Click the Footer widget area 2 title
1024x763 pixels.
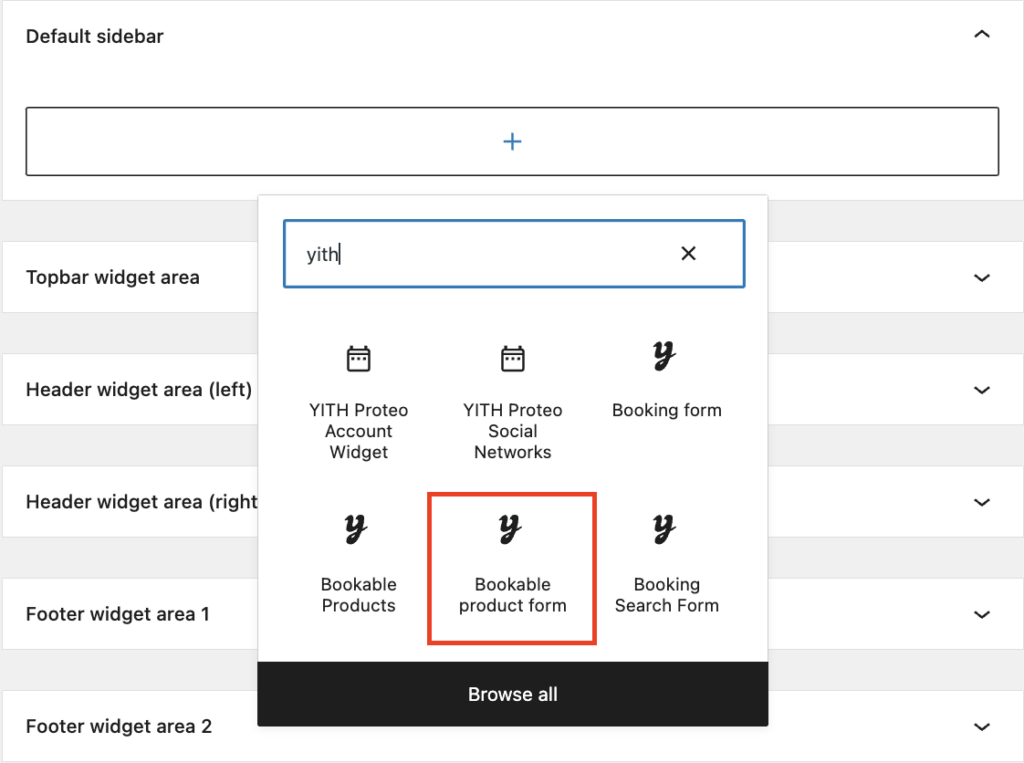coord(119,726)
